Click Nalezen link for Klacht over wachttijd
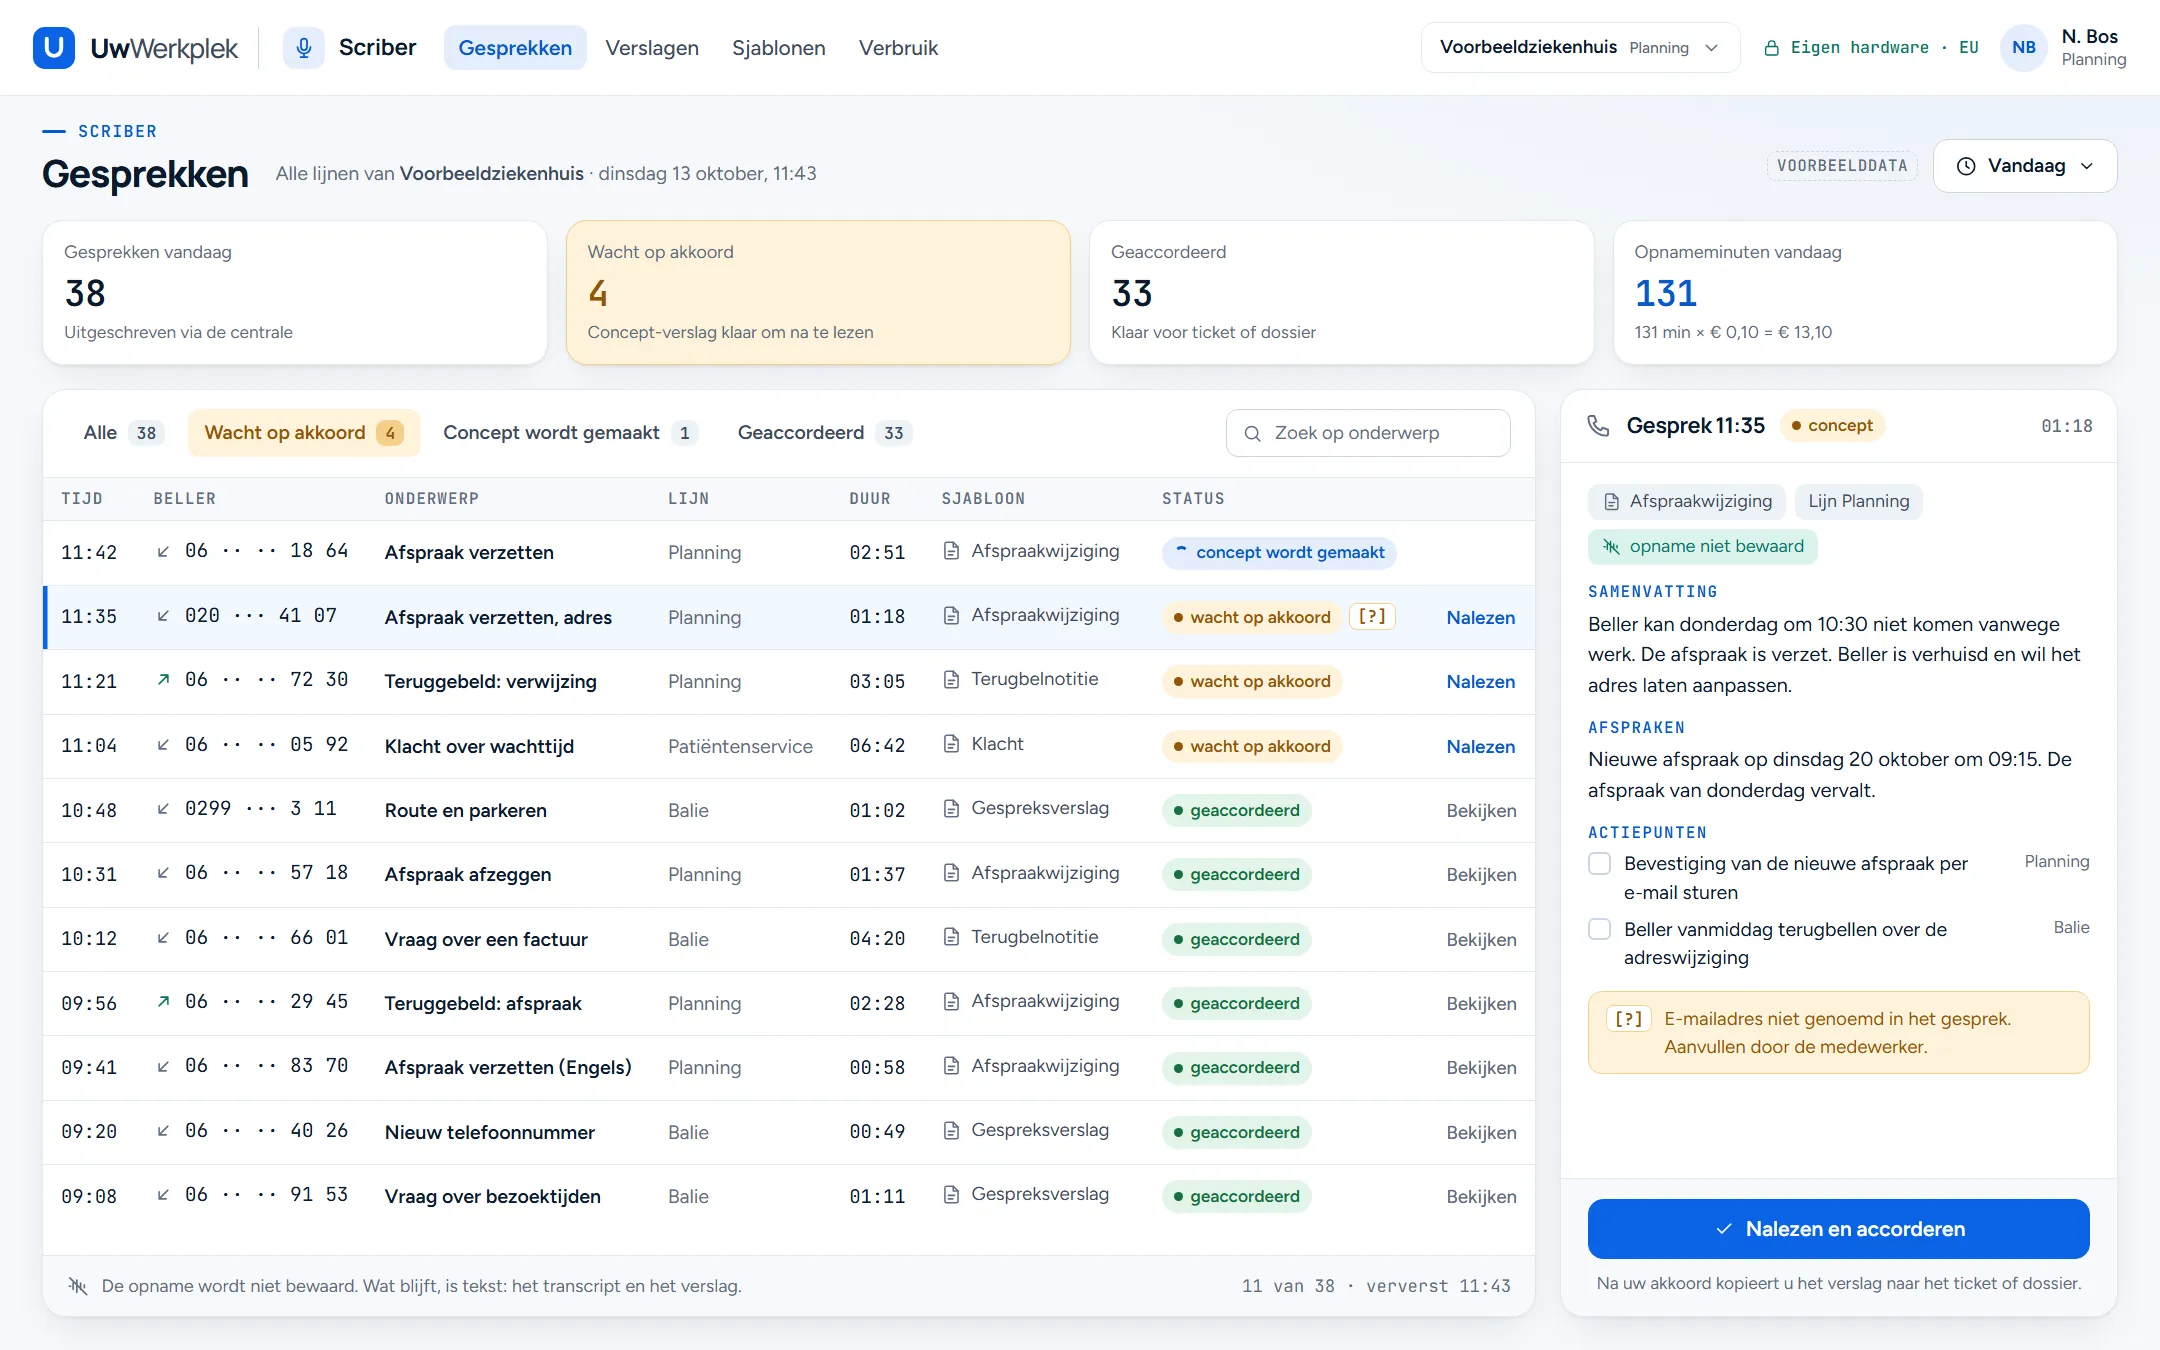2160x1350 pixels. [1480, 747]
